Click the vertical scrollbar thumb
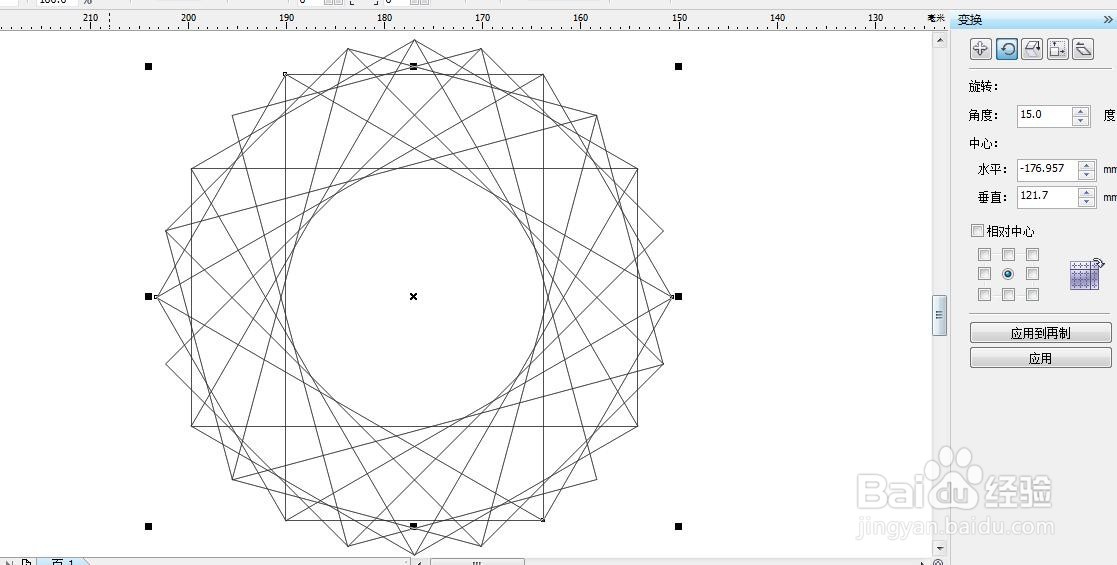The image size is (1117, 565). click(x=940, y=315)
